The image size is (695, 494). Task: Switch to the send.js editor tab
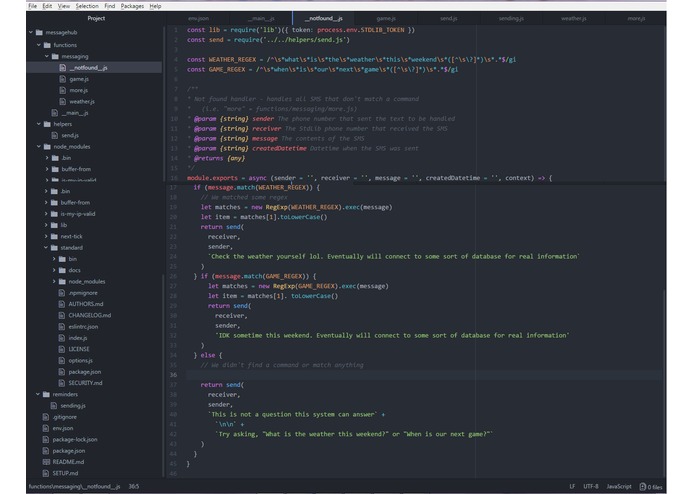pos(449,19)
